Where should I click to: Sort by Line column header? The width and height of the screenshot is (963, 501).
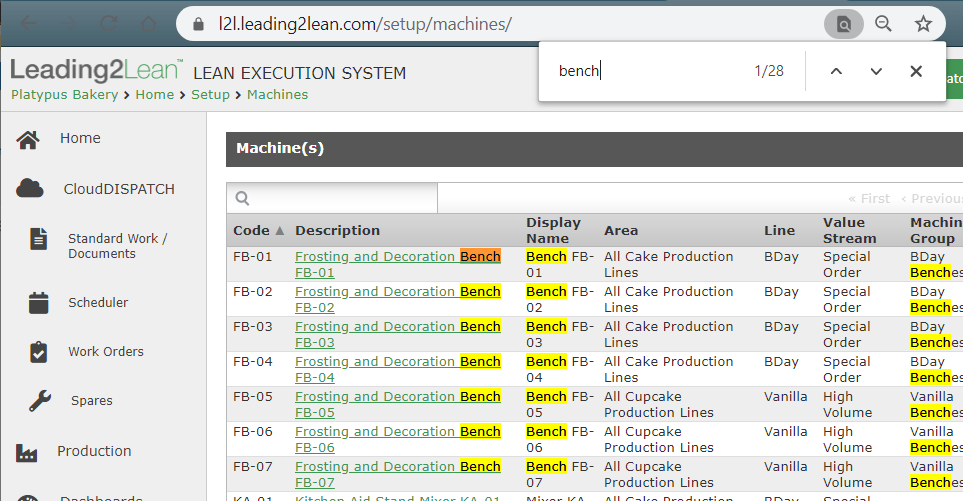click(x=779, y=231)
